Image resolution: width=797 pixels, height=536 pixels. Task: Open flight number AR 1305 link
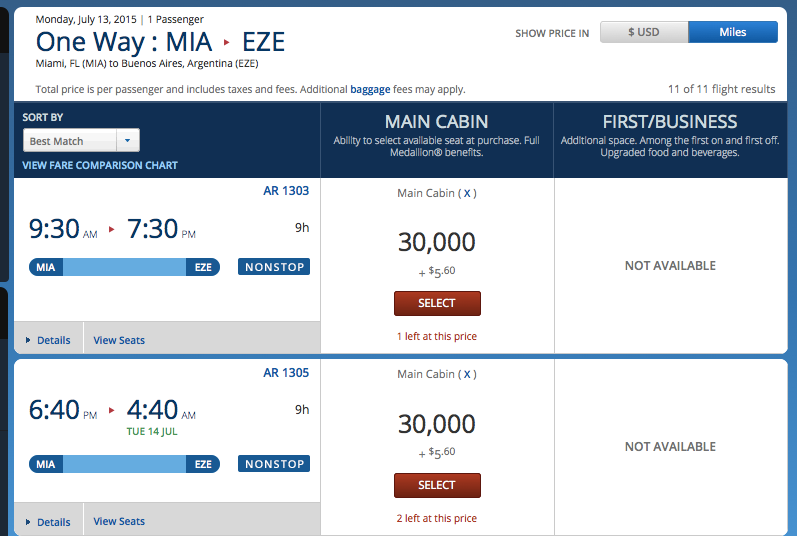click(286, 373)
